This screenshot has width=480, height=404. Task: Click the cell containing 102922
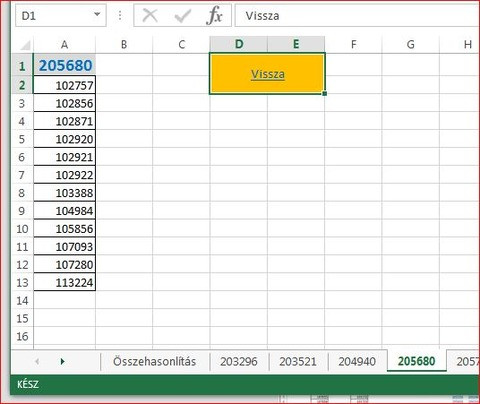(x=65, y=175)
